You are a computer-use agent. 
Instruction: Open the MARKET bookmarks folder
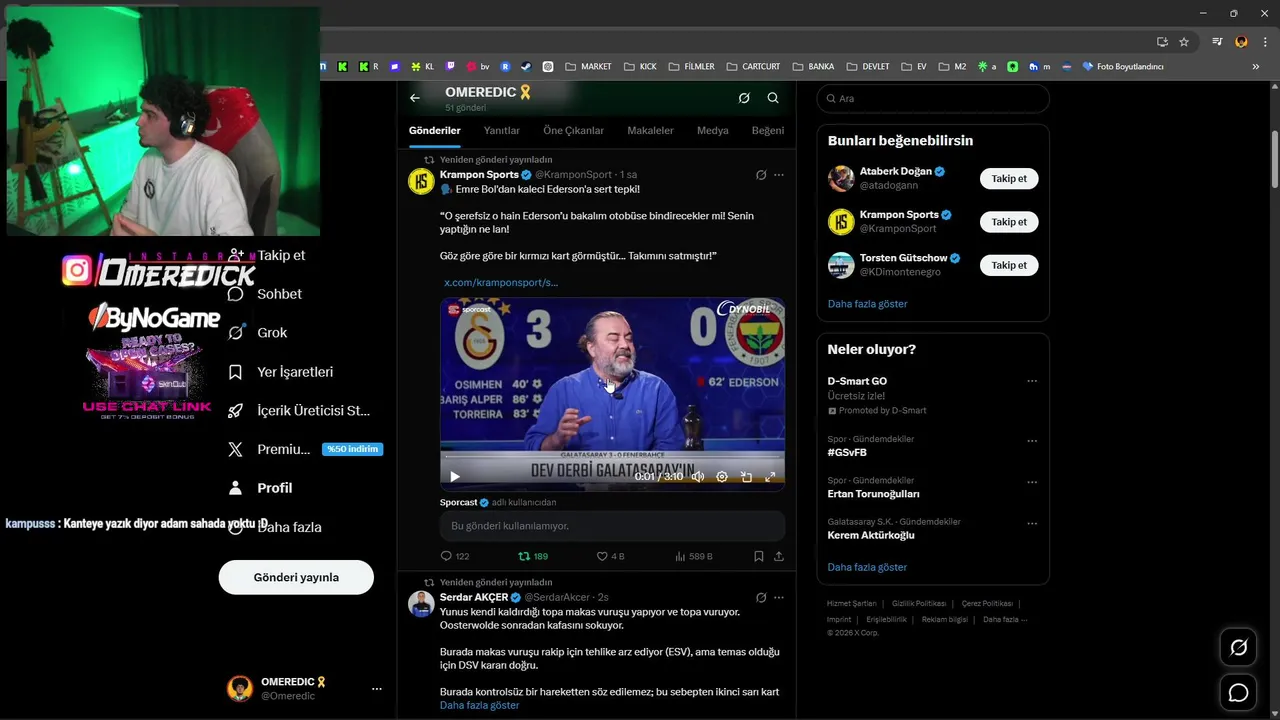[x=588, y=67]
